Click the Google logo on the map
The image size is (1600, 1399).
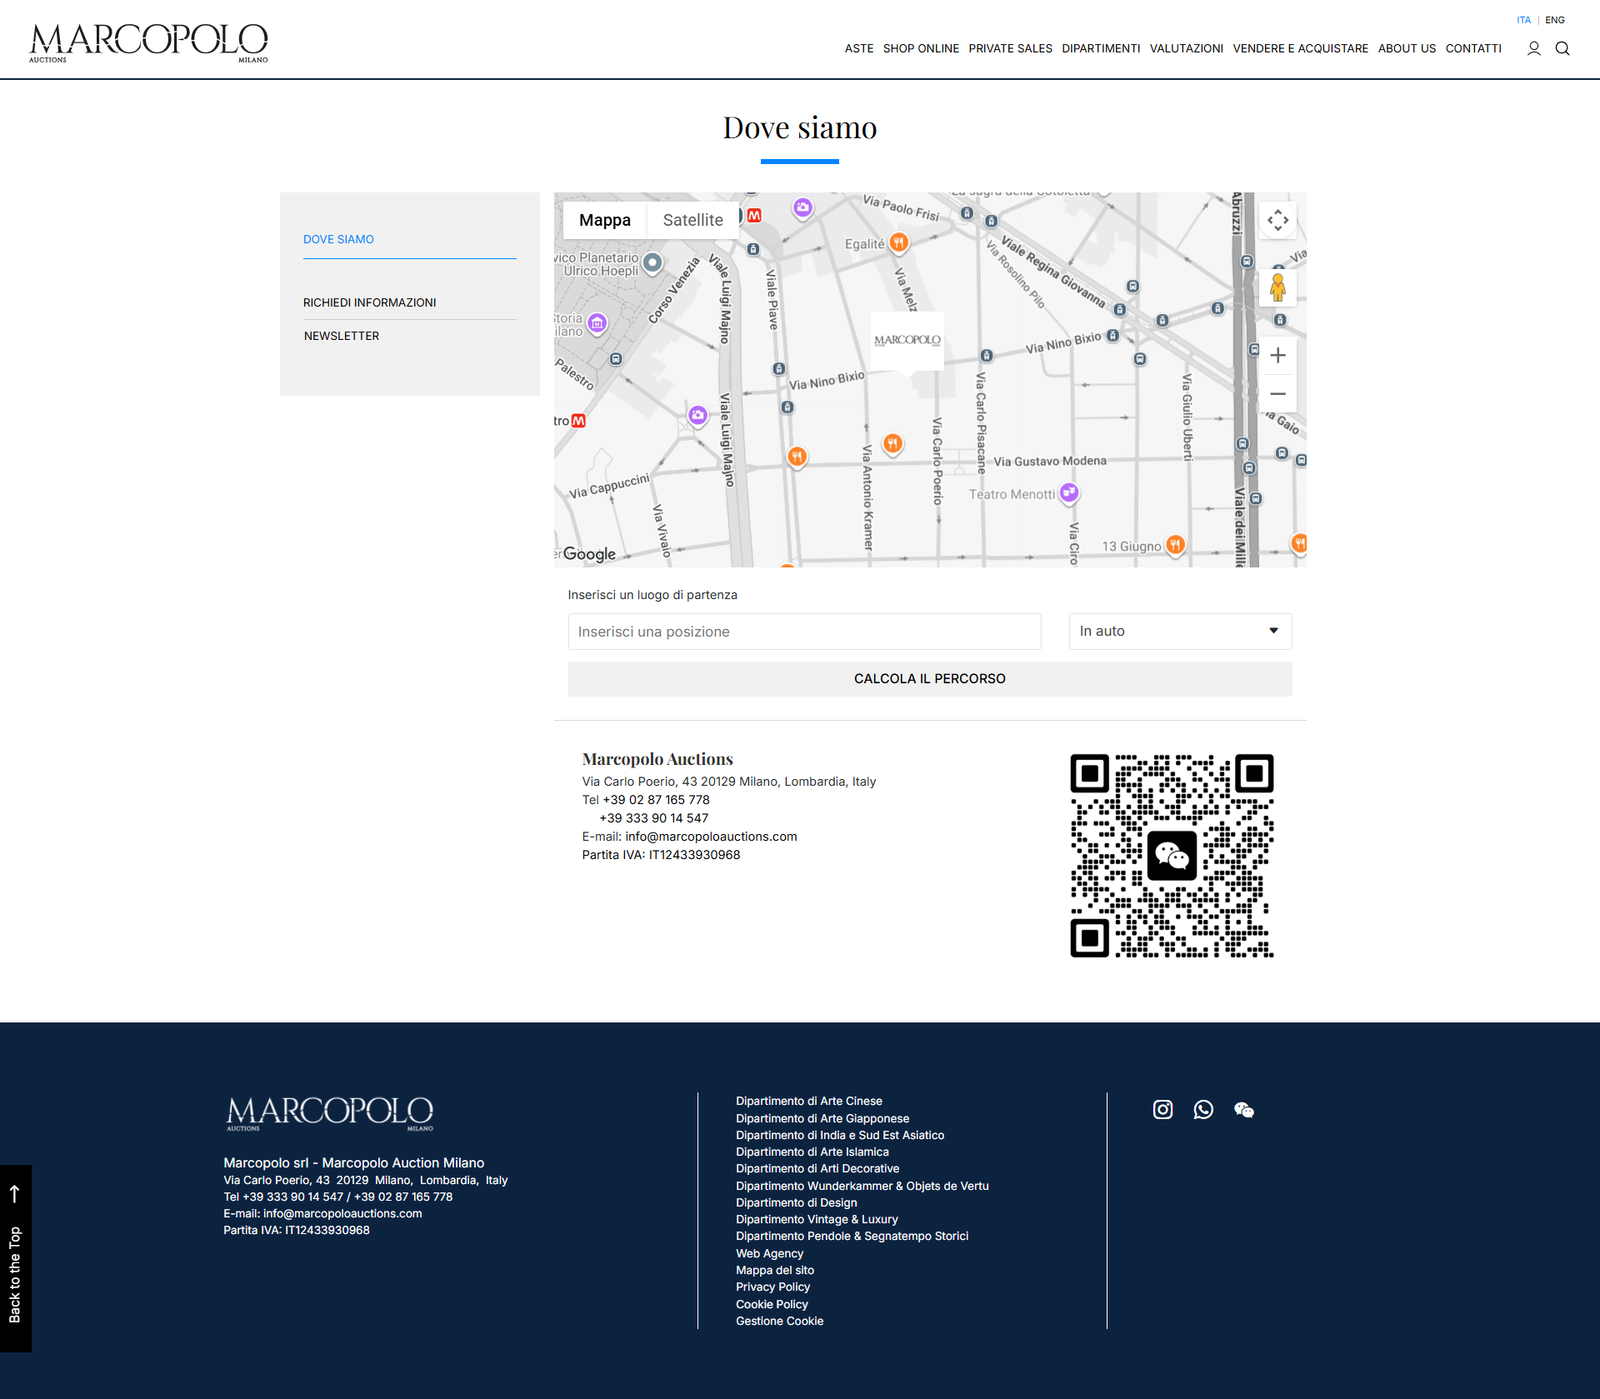590,554
